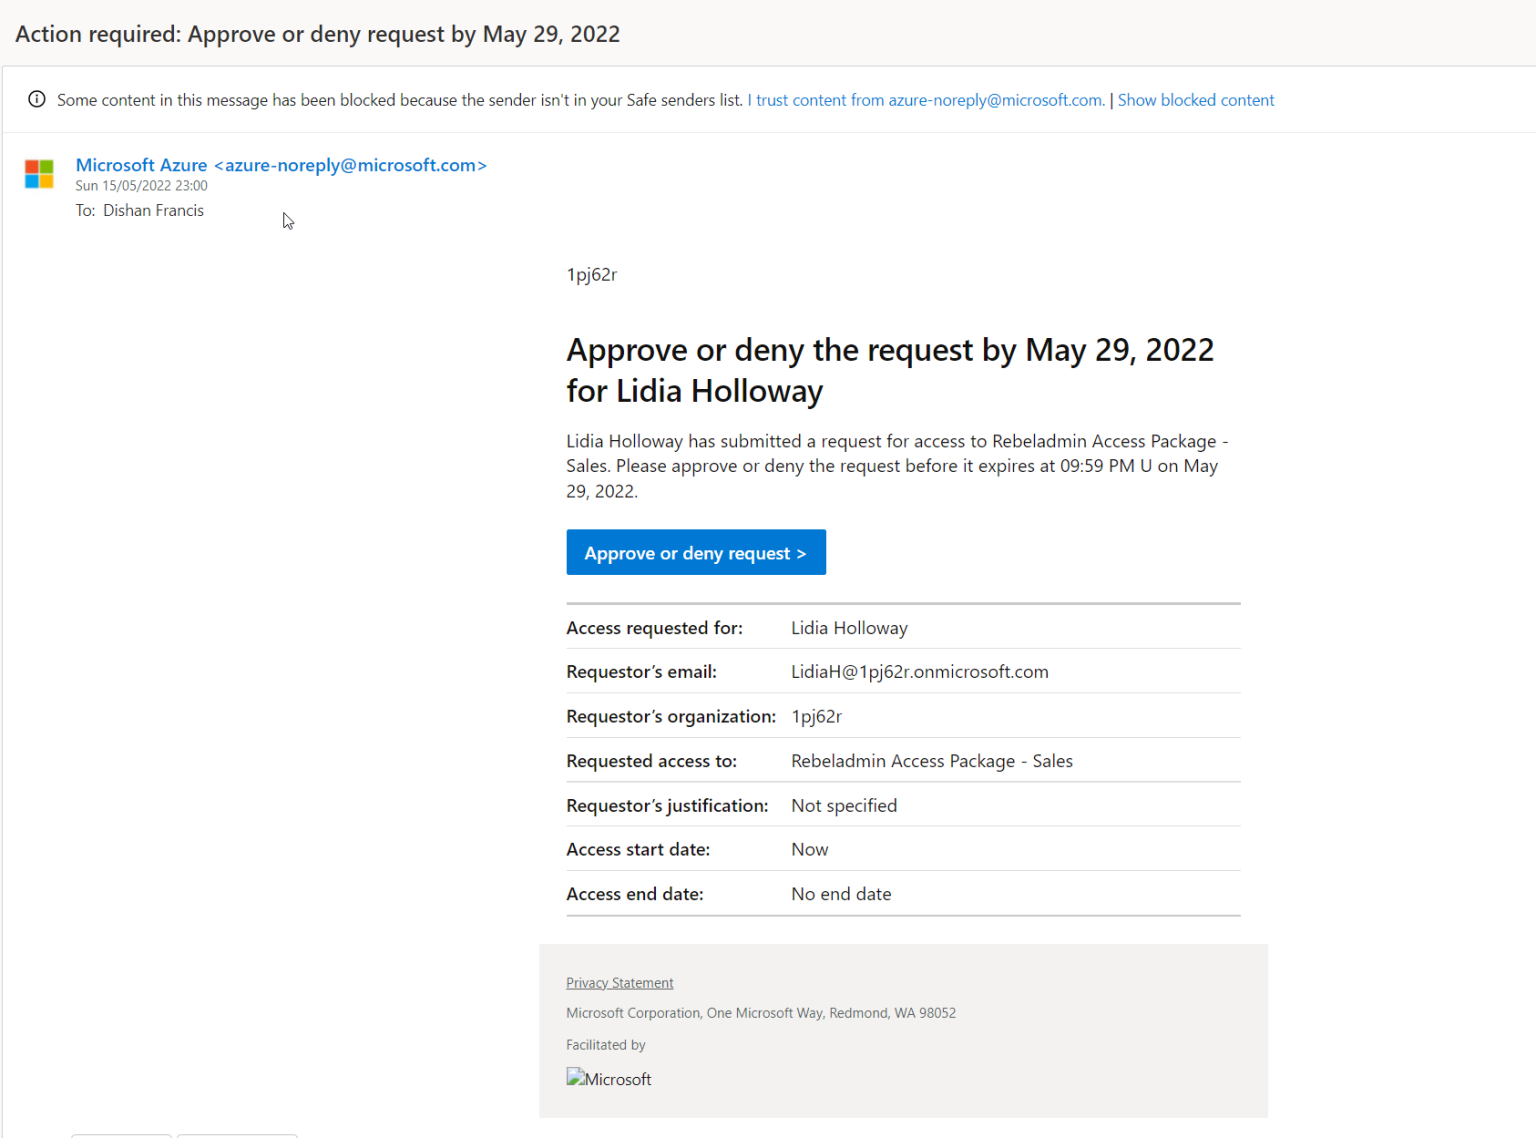Viewport: 1536px width, 1138px height.
Task: Click the requestor's organization value 1pj62r
Action: click(816, 716)
